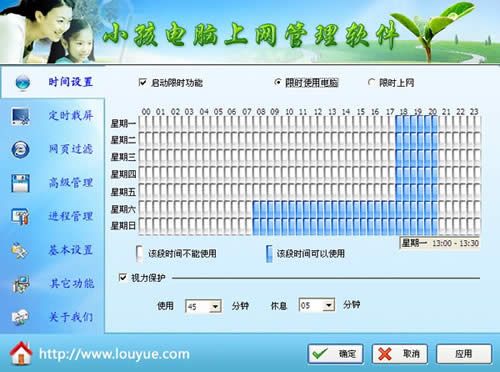Click the 星期六 row label
The image size is (500, 372).
pos(123,209)
